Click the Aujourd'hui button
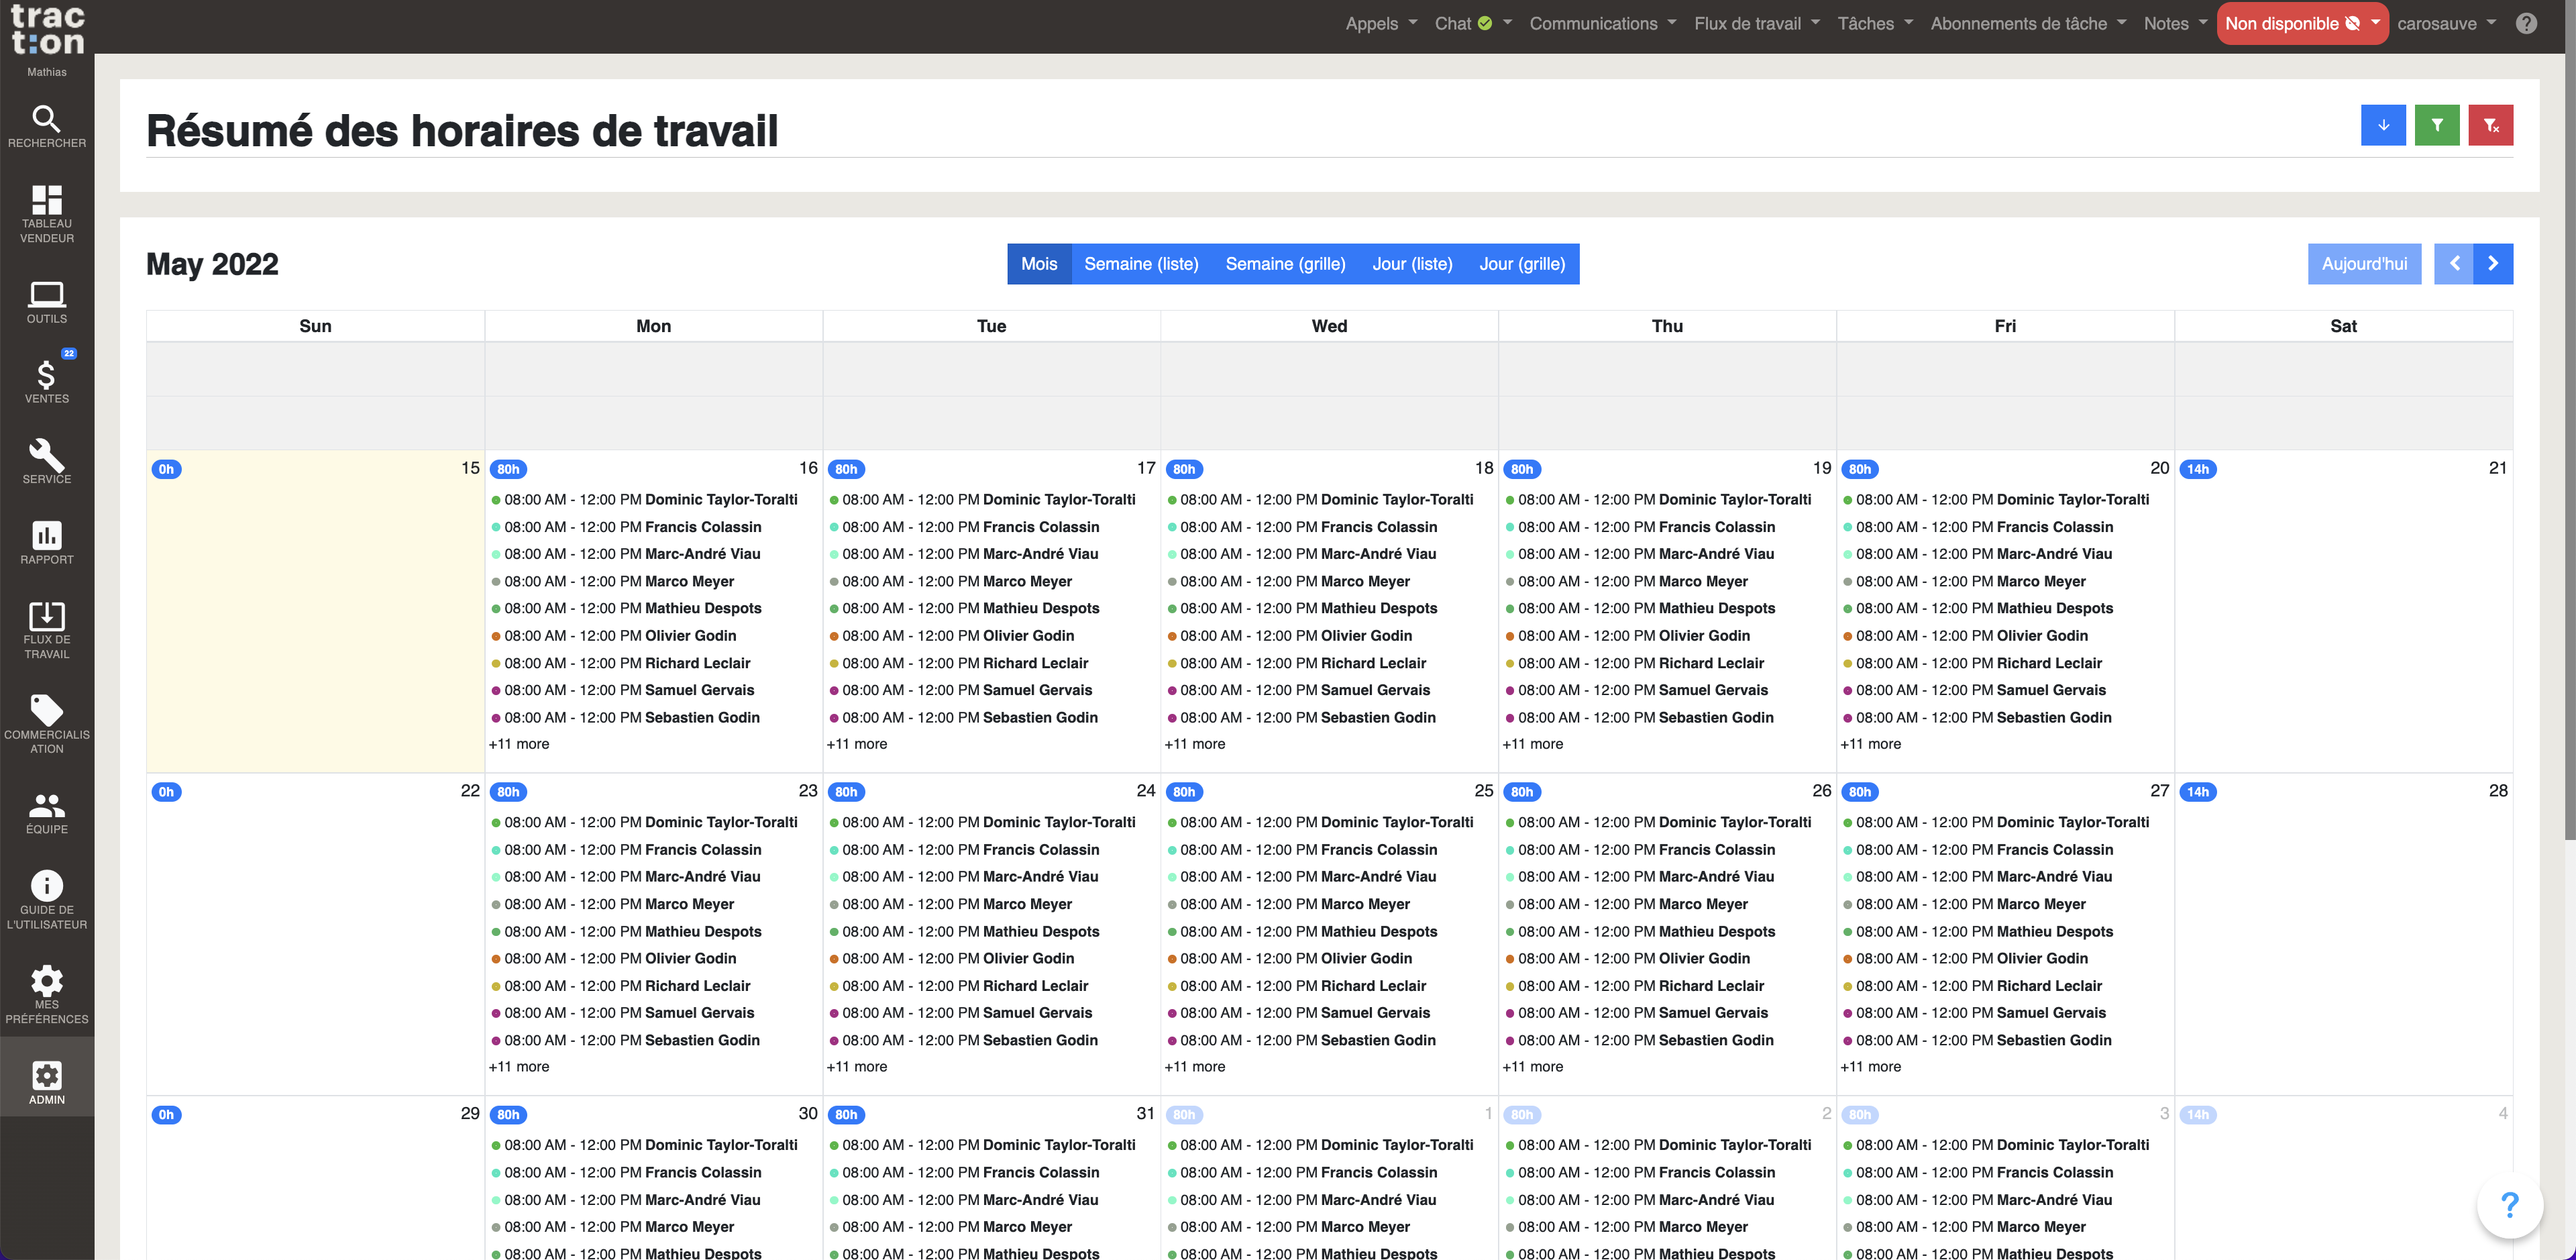2576x1260 pixels. (x=2364, y=264)
